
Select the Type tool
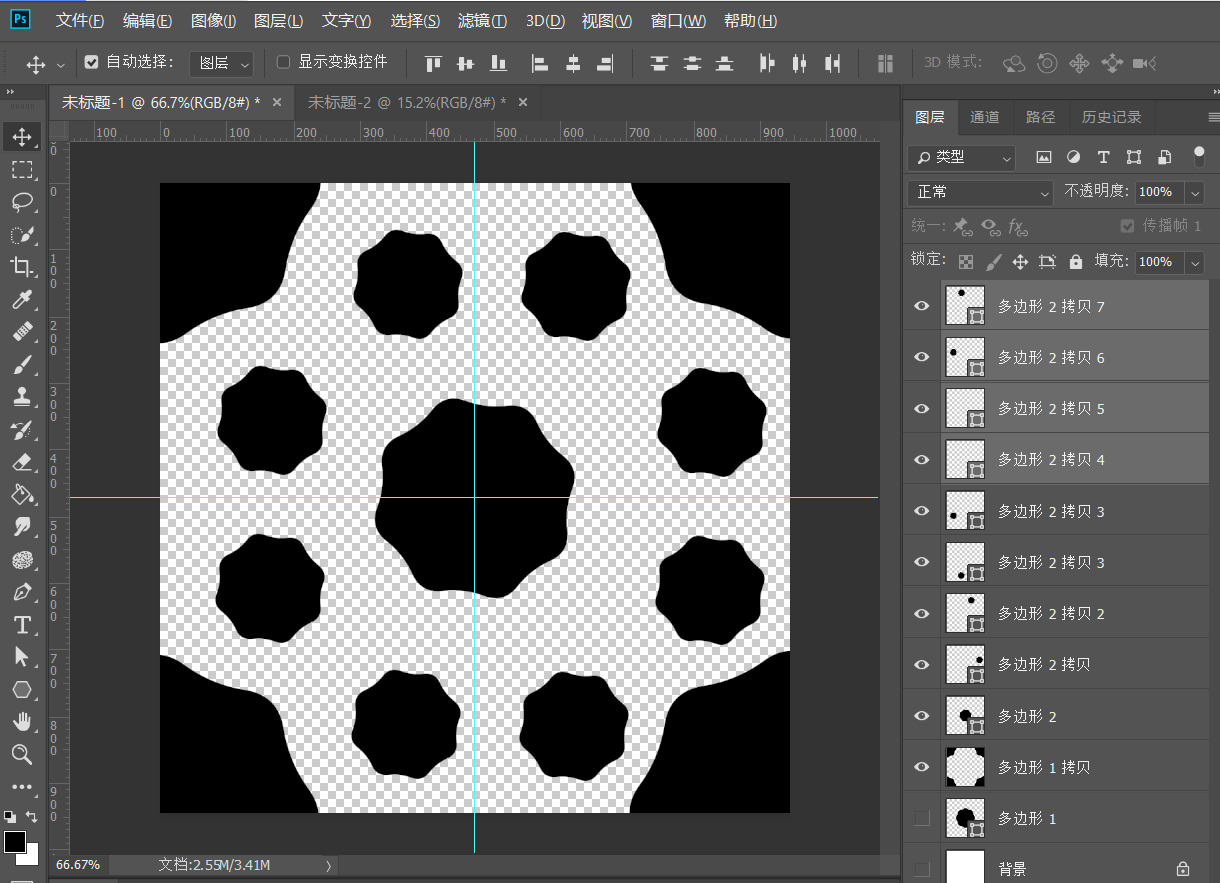pyautogui.click(x=22, y=625)
